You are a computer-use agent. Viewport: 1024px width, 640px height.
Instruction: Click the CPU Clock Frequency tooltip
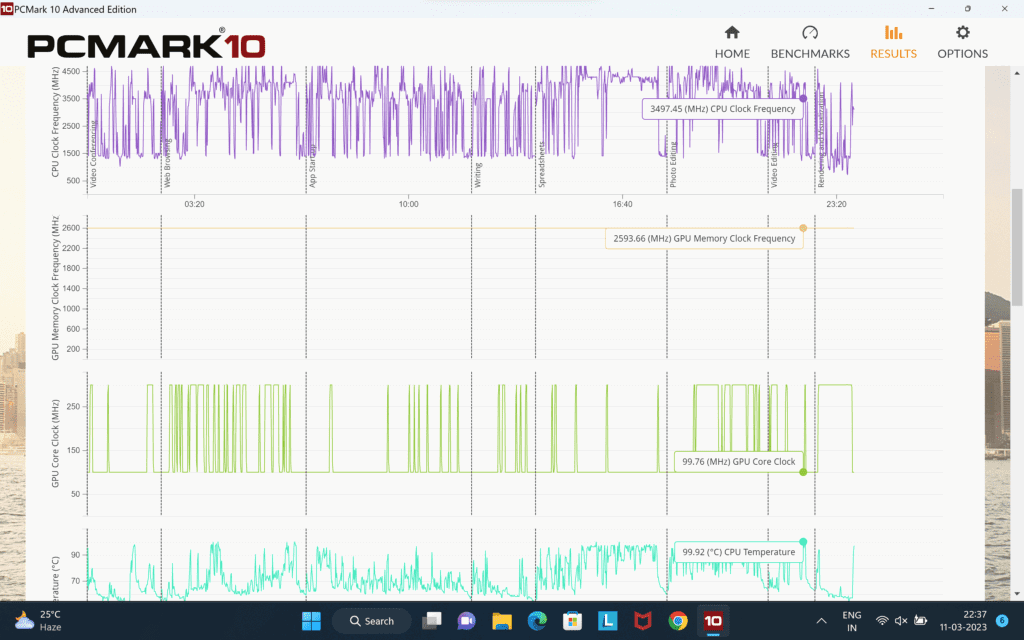point(722,109)
